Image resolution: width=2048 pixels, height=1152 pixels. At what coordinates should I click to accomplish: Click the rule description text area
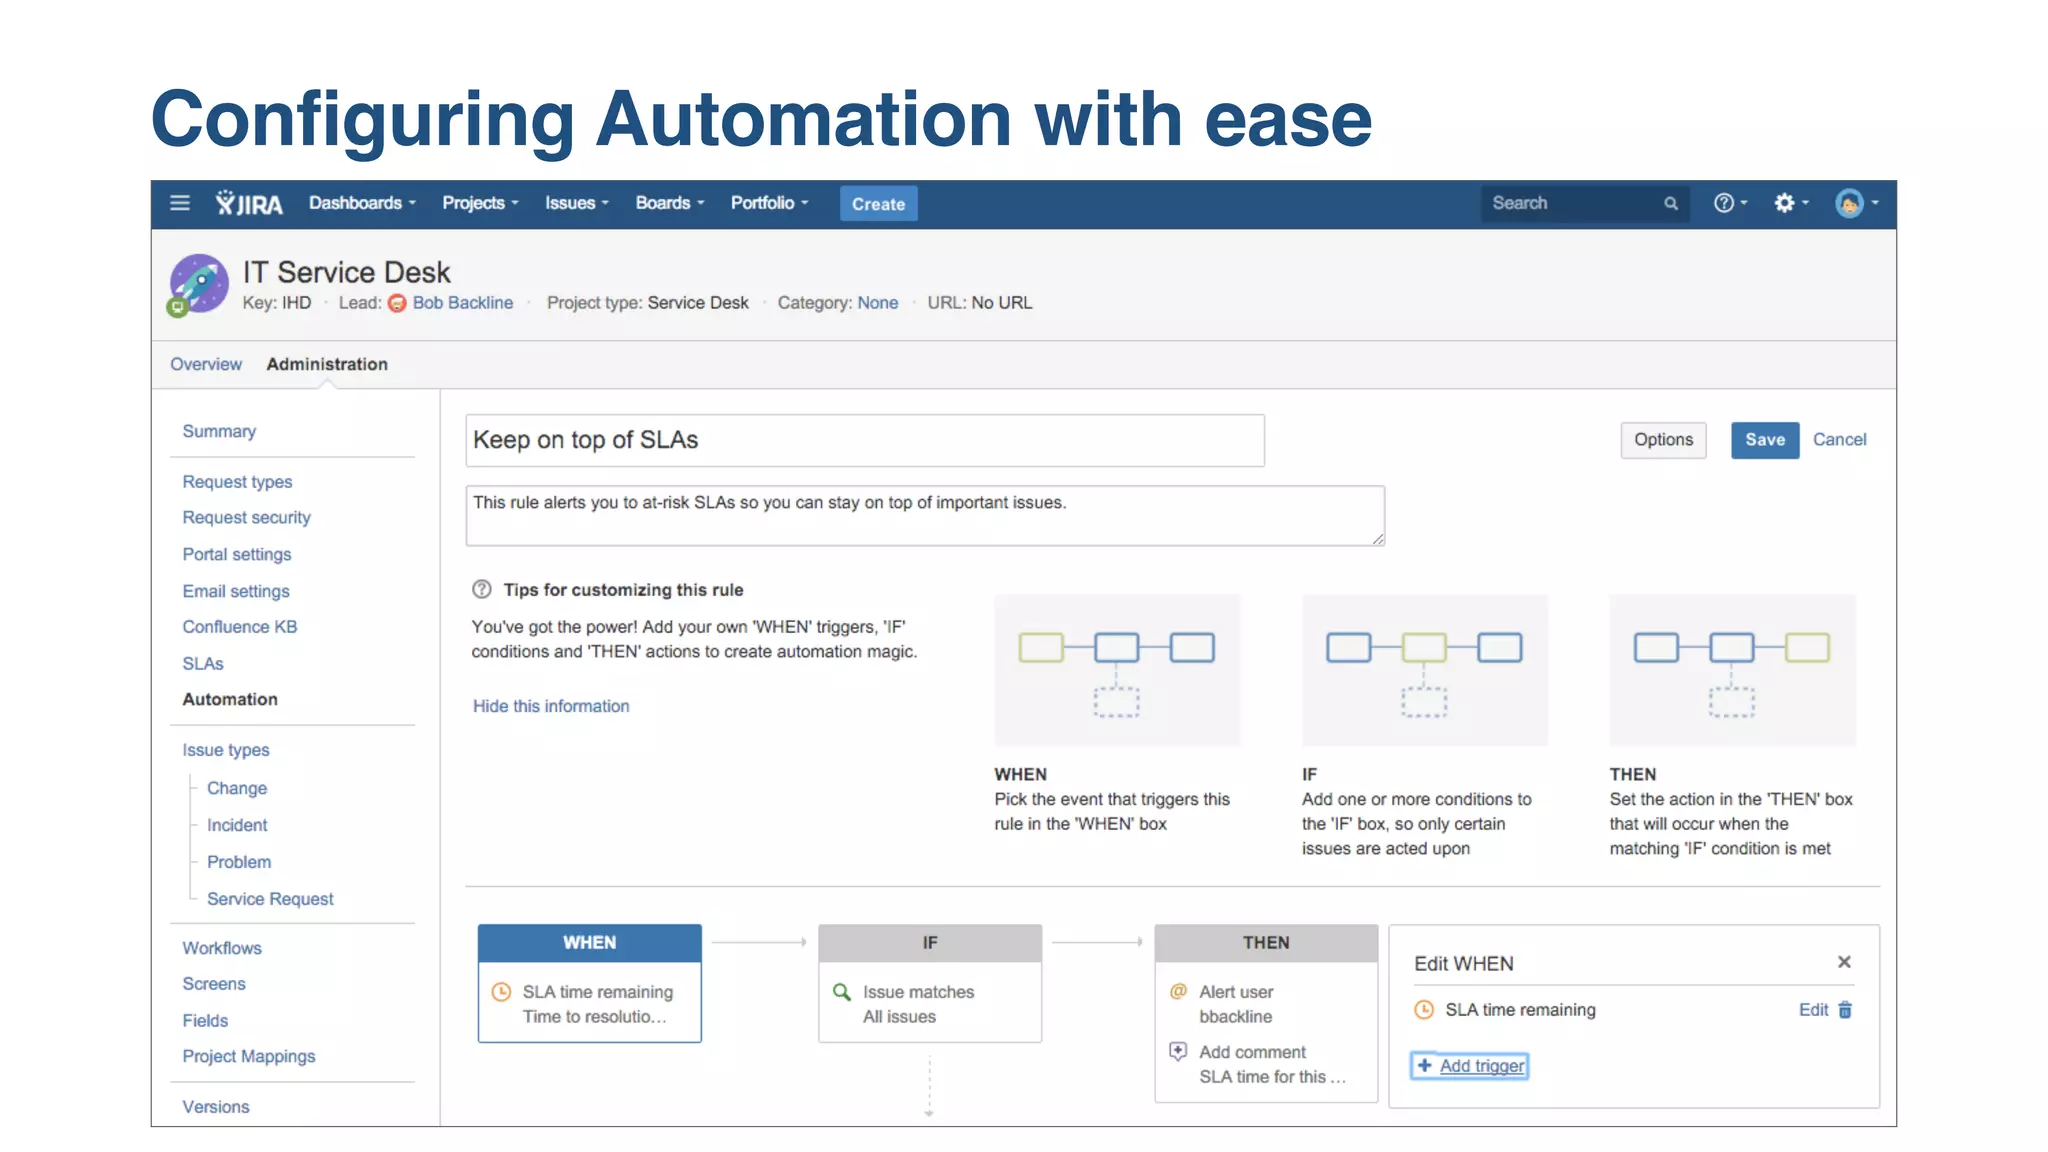(925, 516)
